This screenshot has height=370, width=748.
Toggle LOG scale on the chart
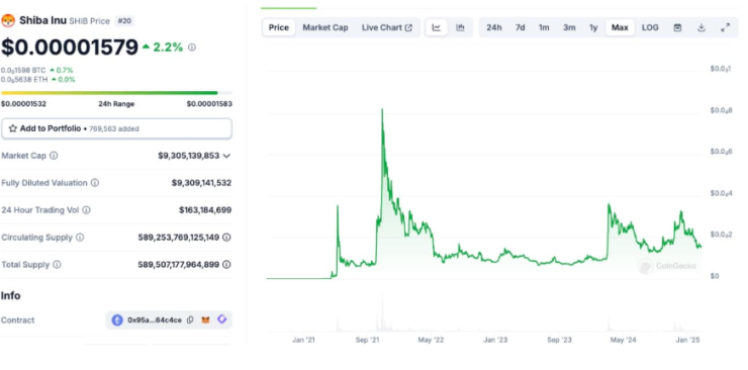click(650, 28)
